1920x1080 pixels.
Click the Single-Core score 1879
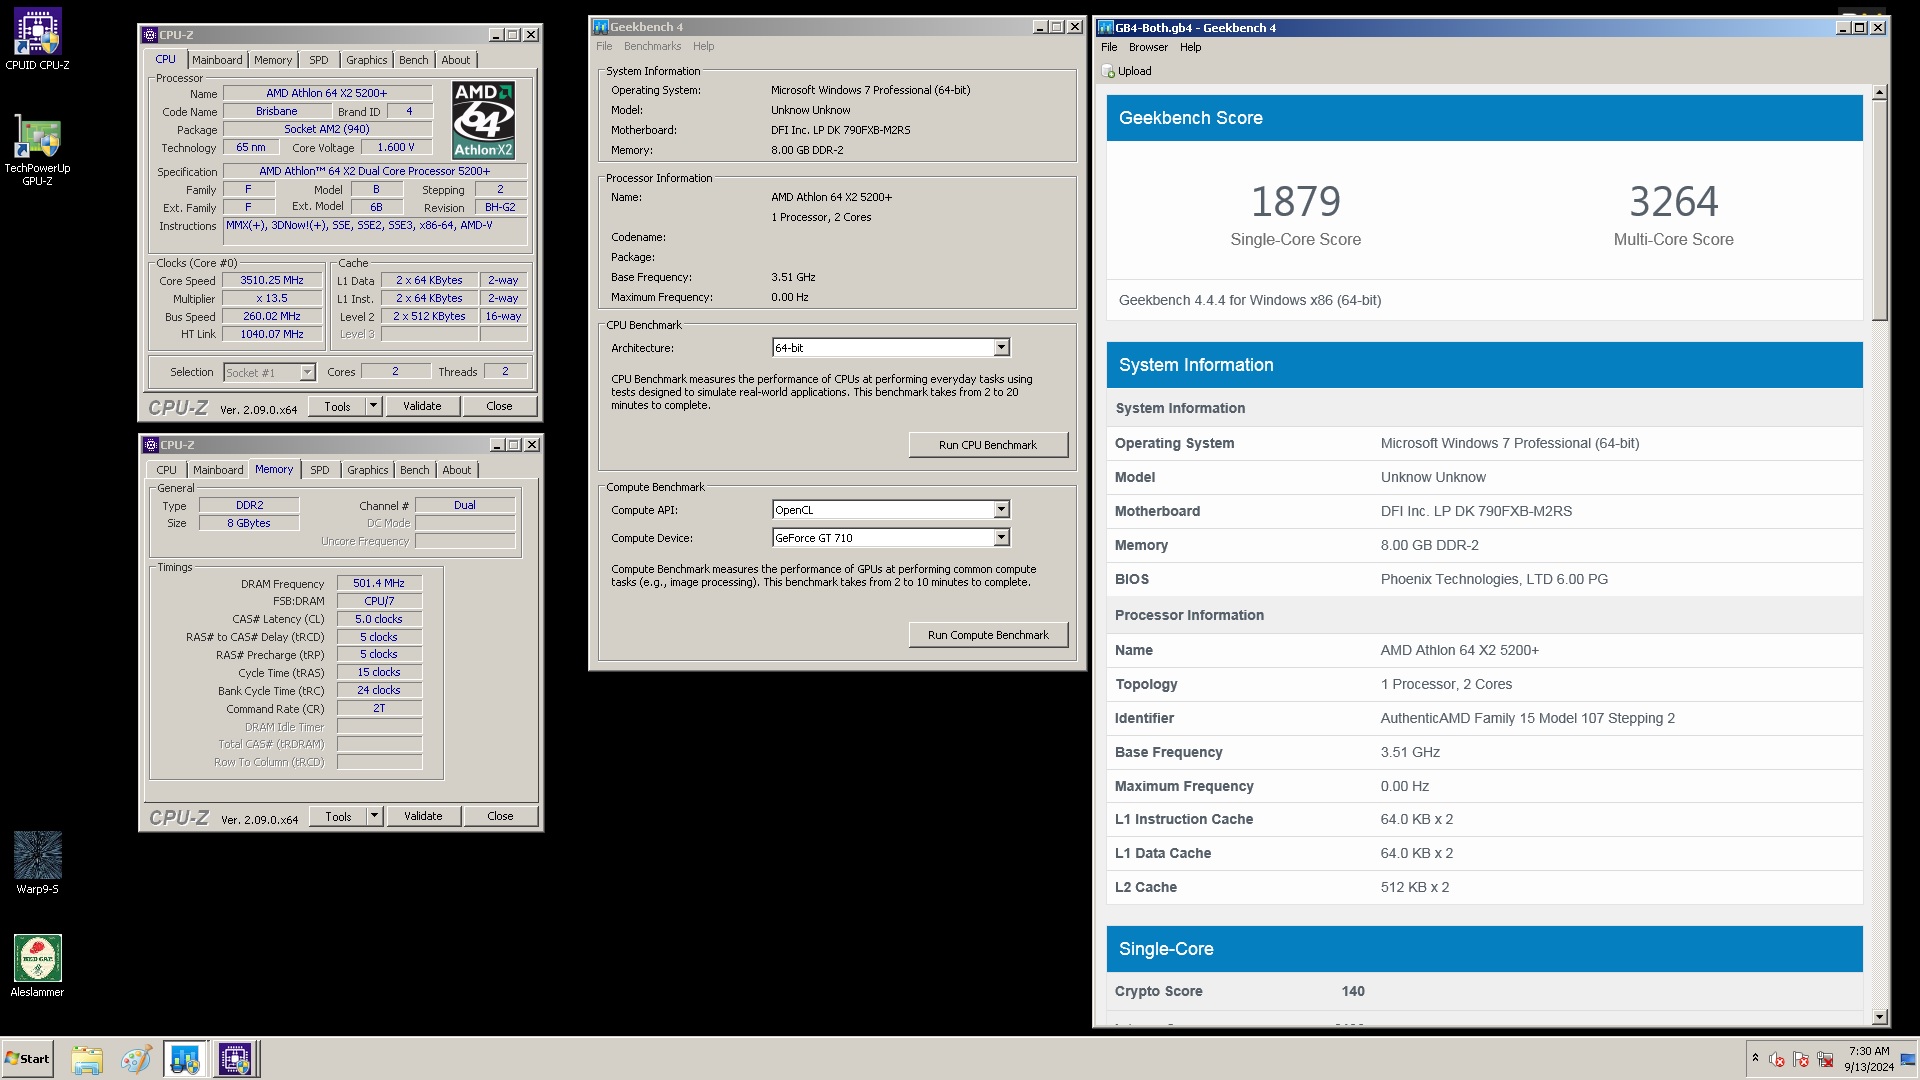[x=1295, y=202]
